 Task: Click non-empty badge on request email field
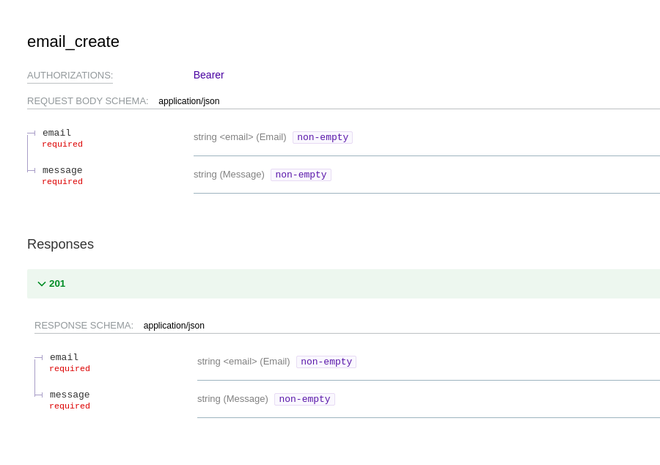click(322, 137)
